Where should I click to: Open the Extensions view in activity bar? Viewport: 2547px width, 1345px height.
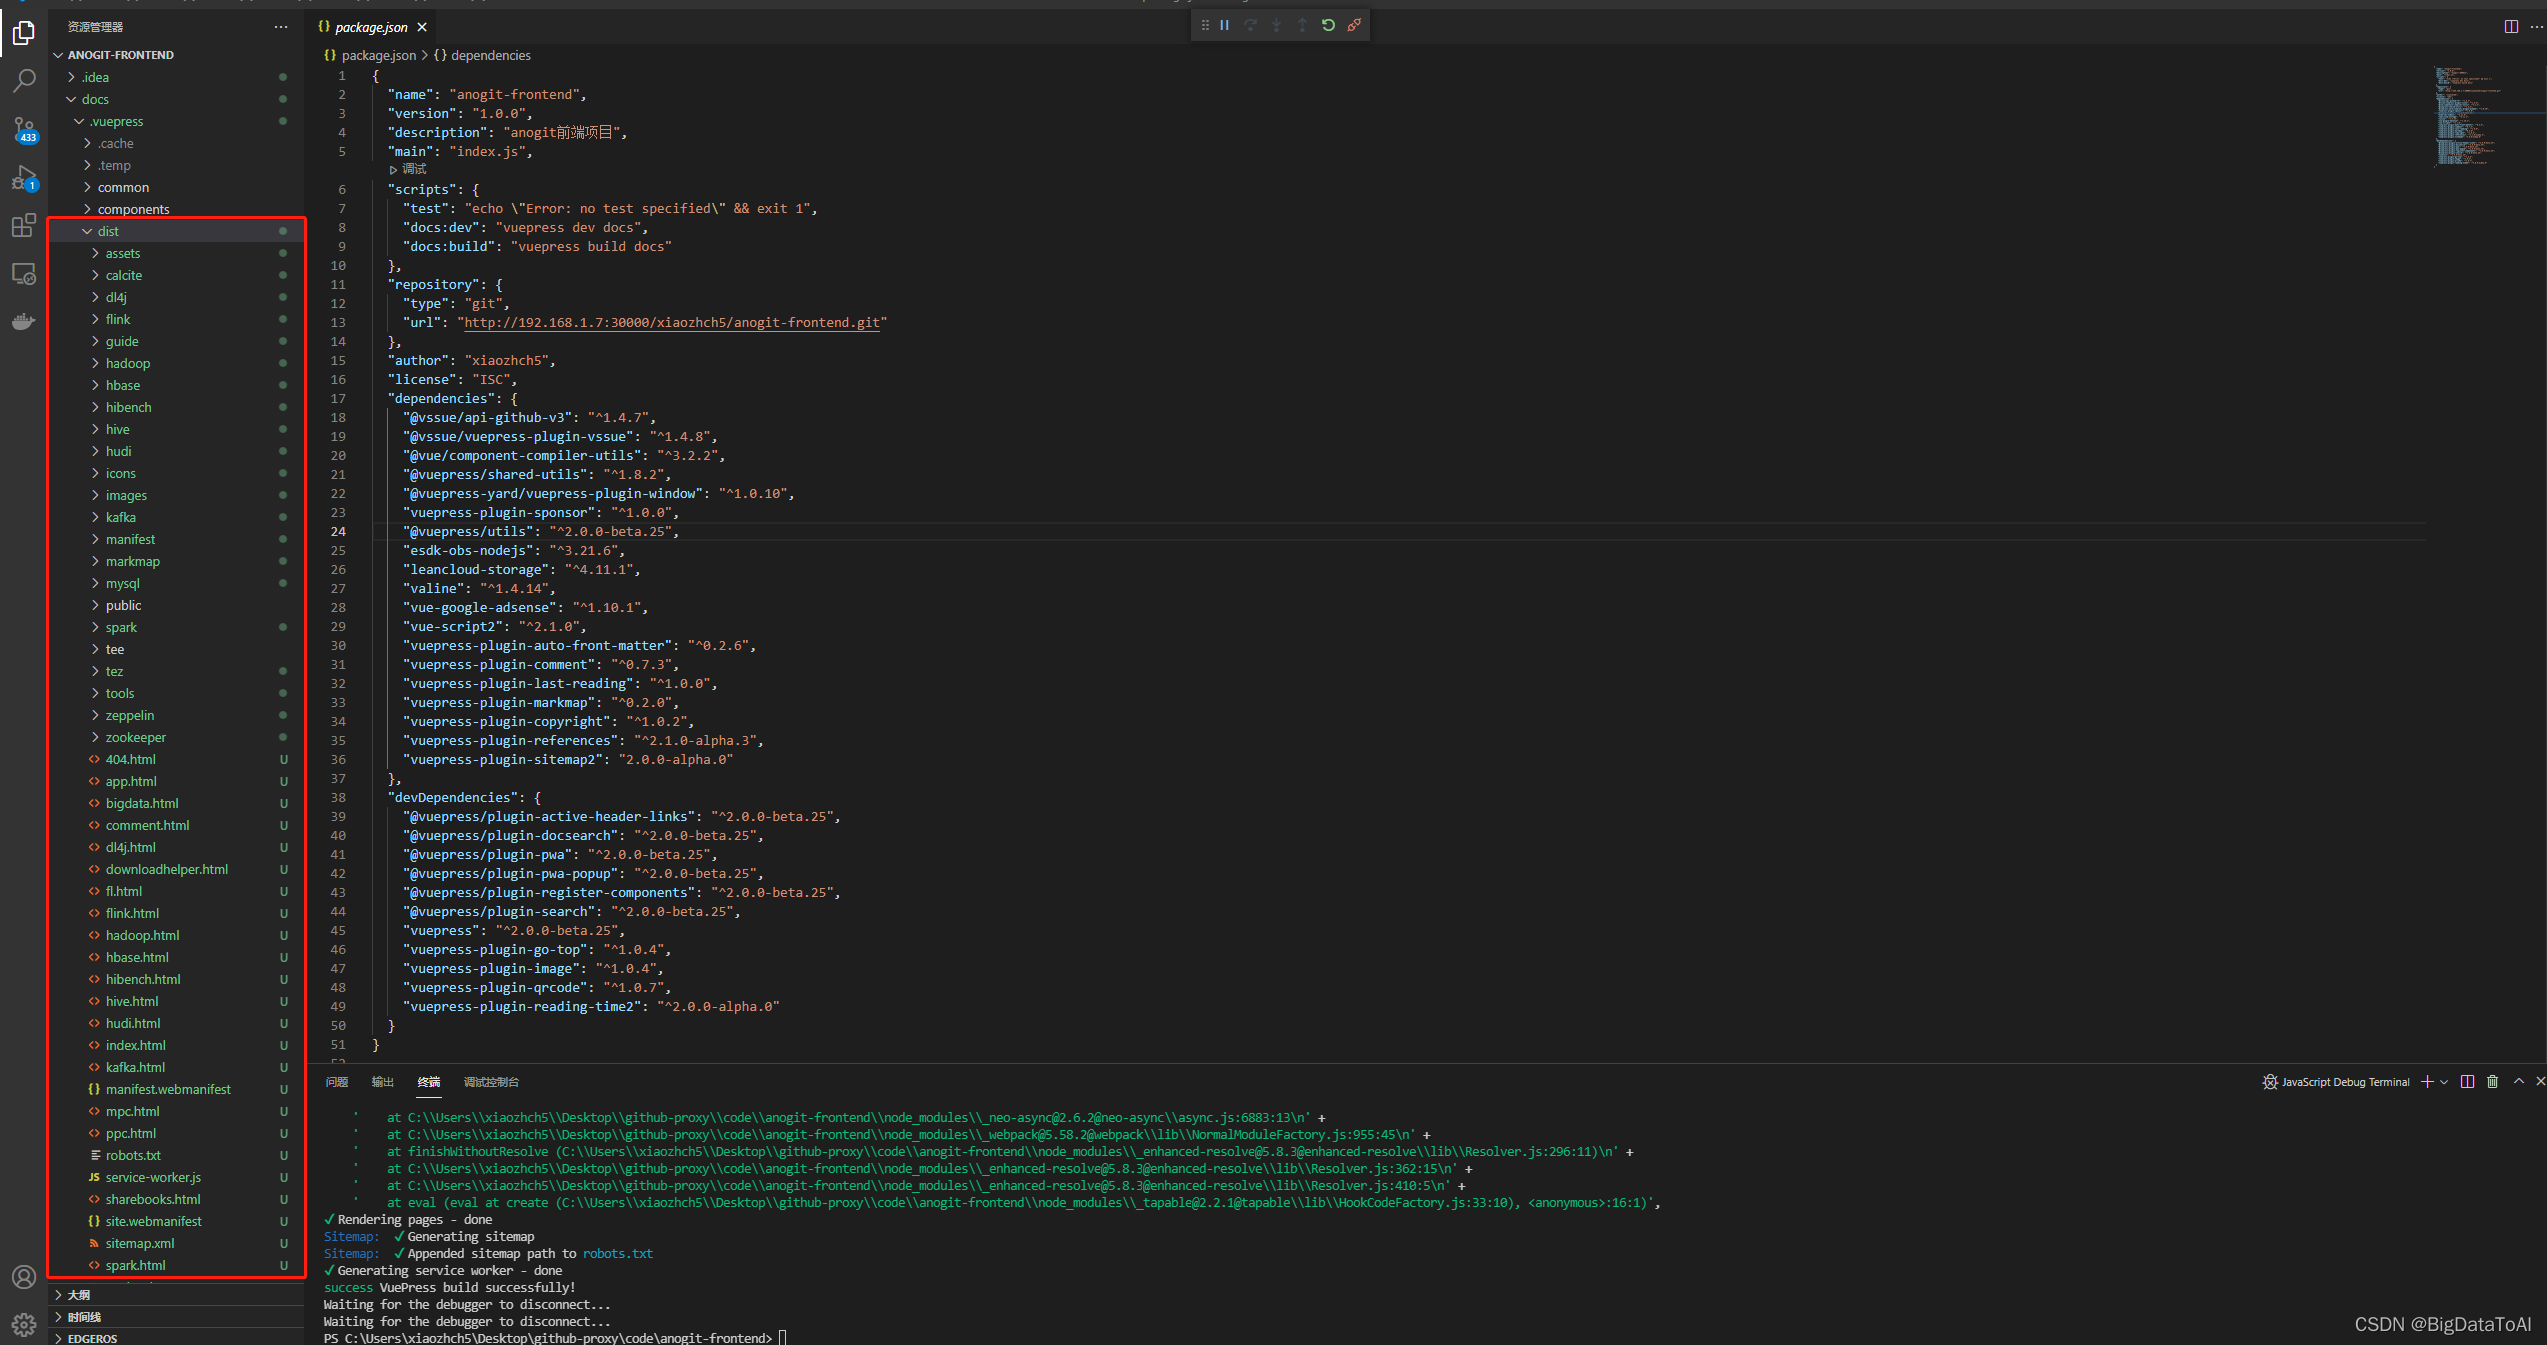pyautogui.click(x=24, y=226)
